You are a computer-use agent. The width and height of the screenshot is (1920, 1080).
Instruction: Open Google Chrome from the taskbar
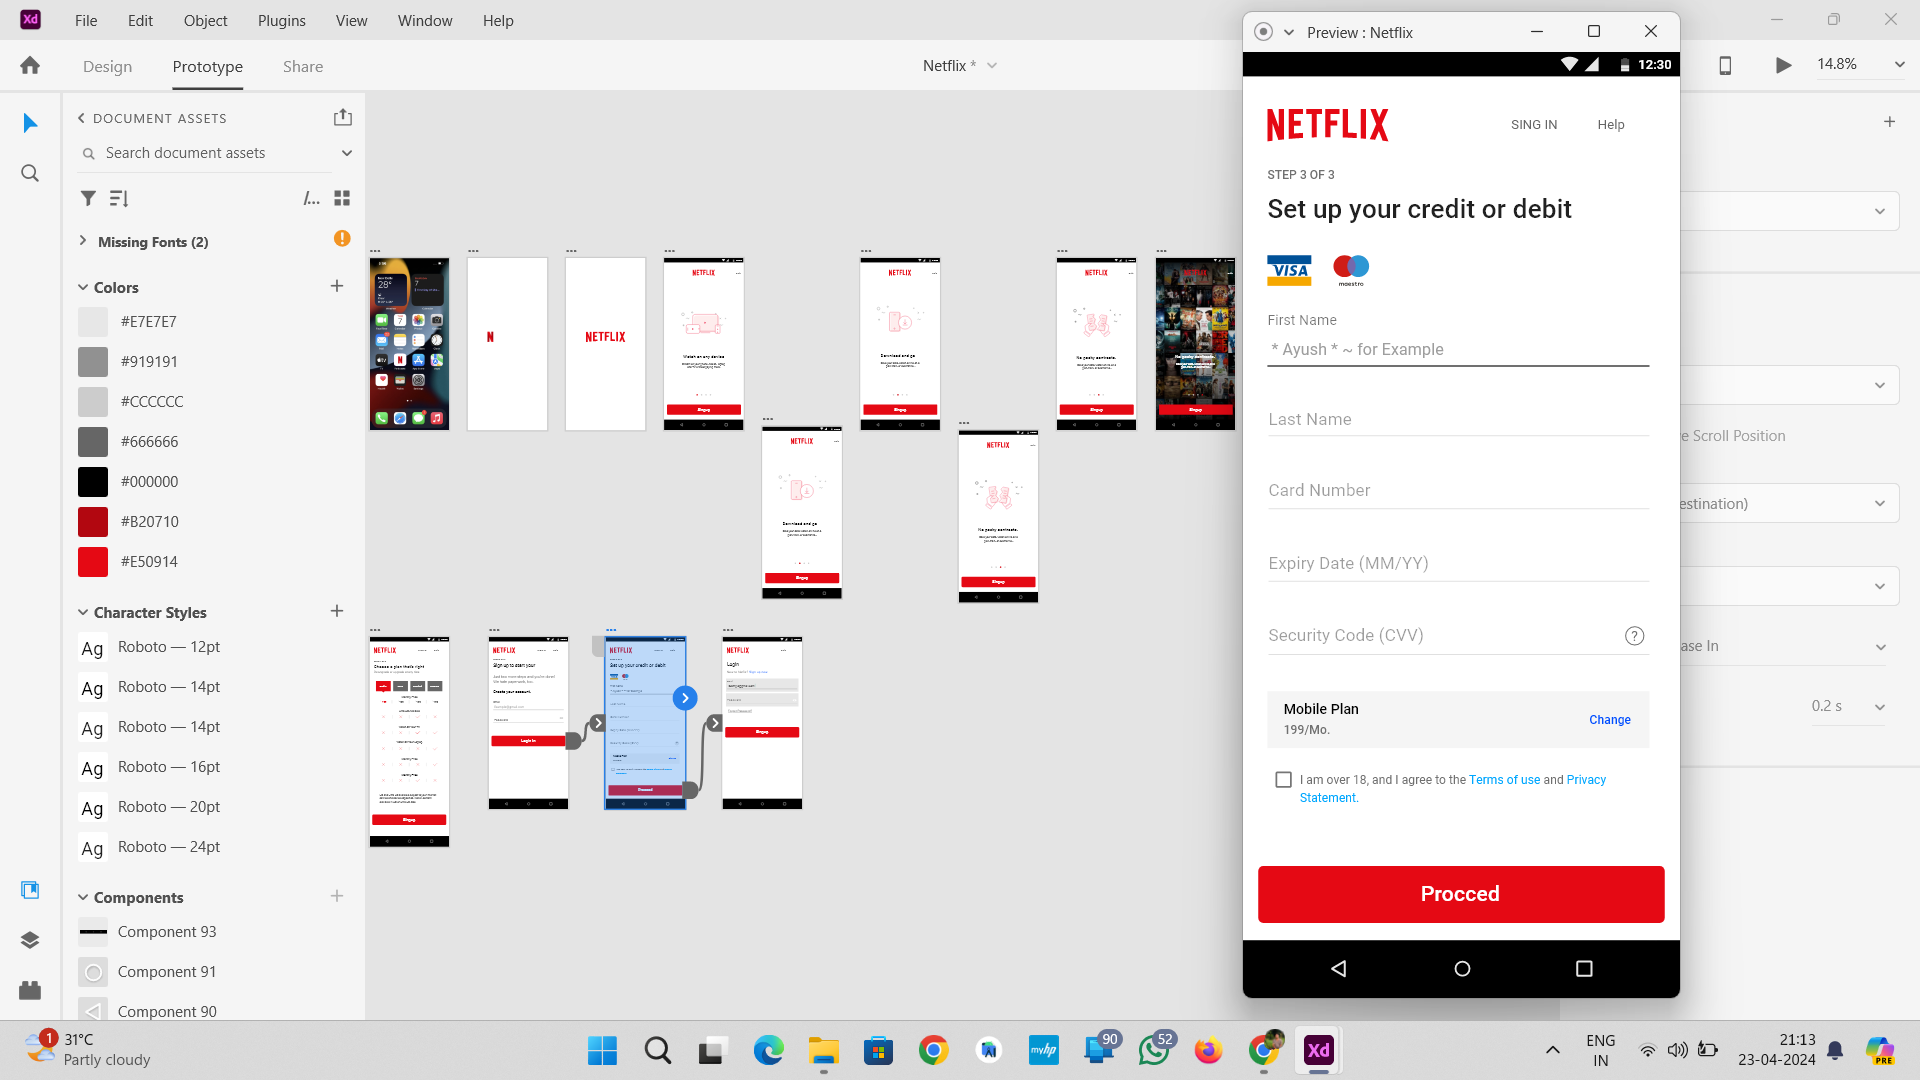point(934,1050)
